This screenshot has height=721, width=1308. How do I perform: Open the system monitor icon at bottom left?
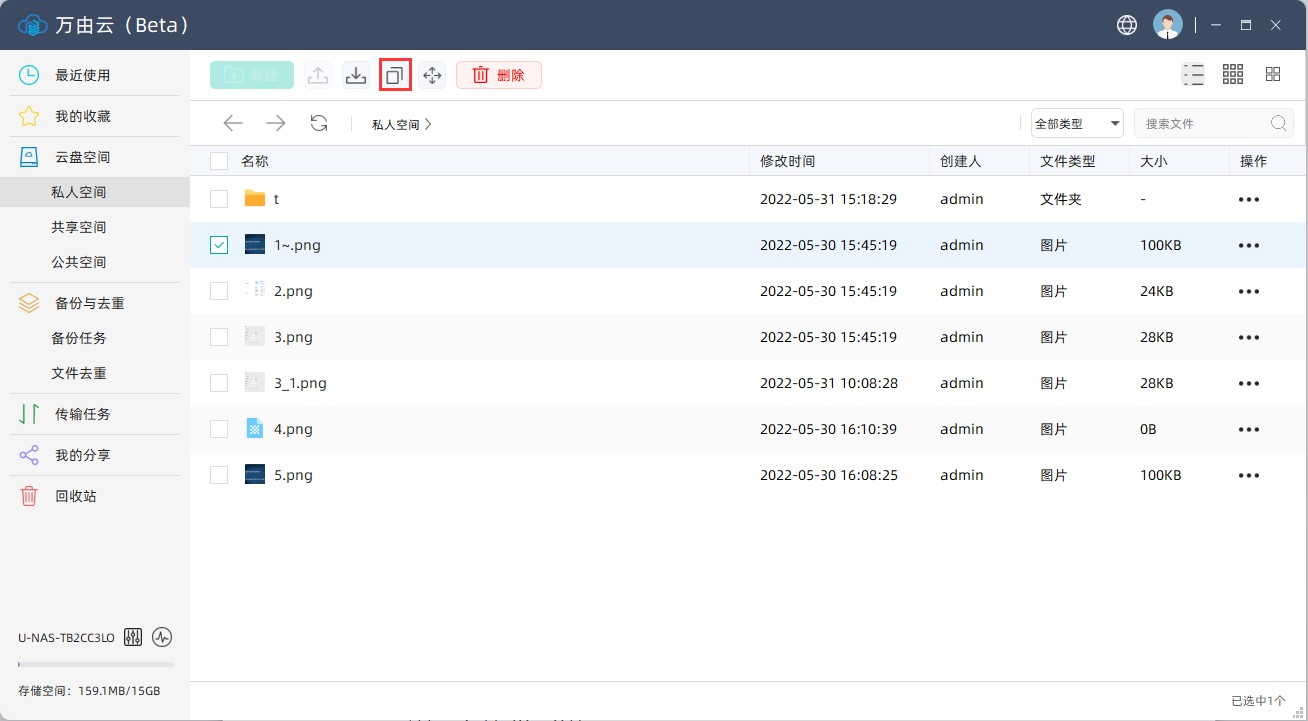tap(161, 637)
